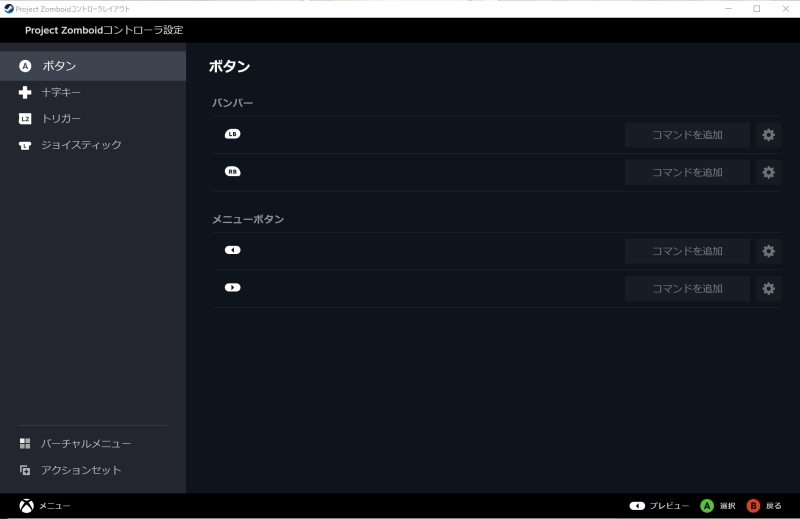This screenshot has width=800, height=519.
Task: Click the right menu (start) button icon
Action: coord(233,288)
